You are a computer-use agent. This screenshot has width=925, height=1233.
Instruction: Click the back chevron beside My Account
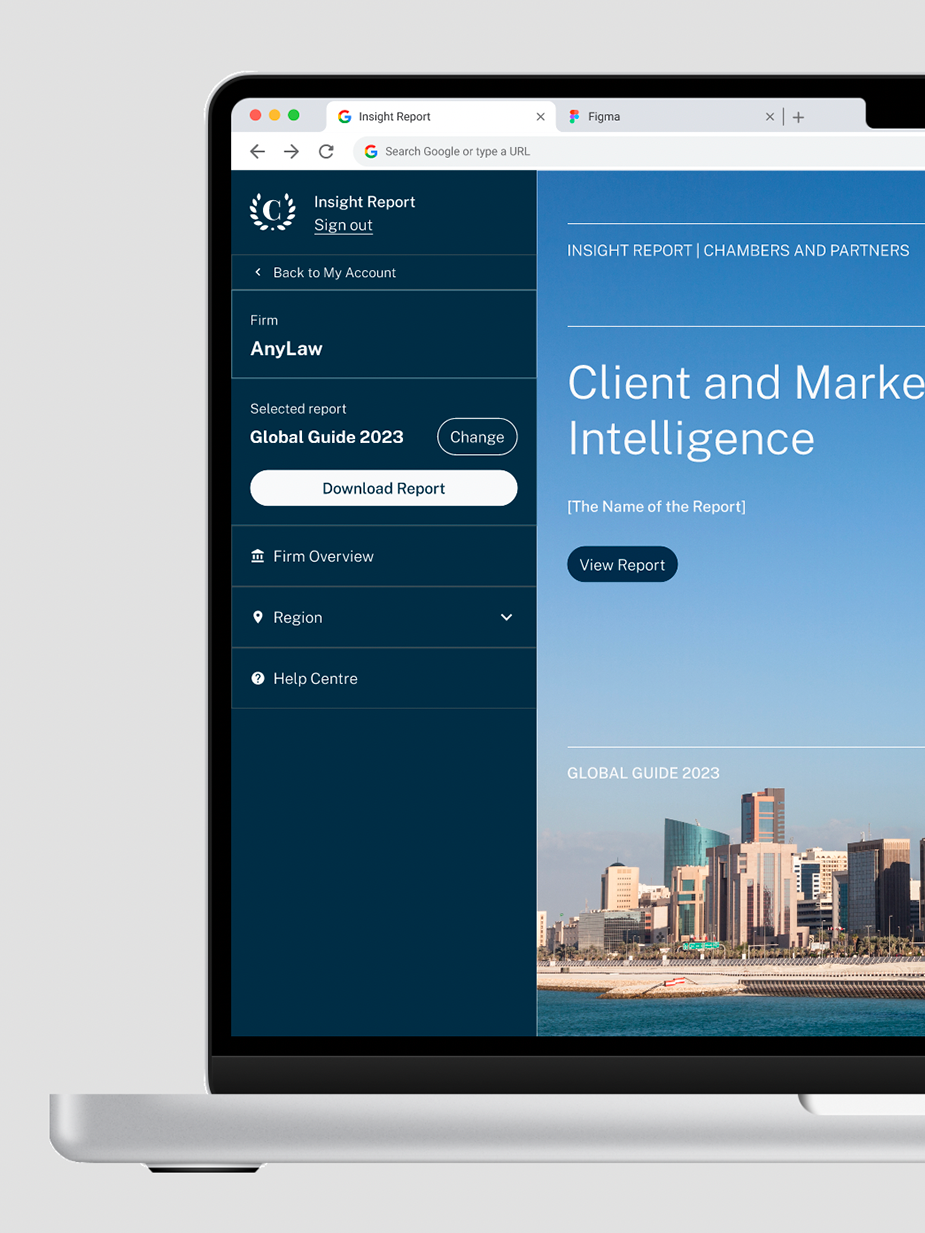(x=258, y=272)
